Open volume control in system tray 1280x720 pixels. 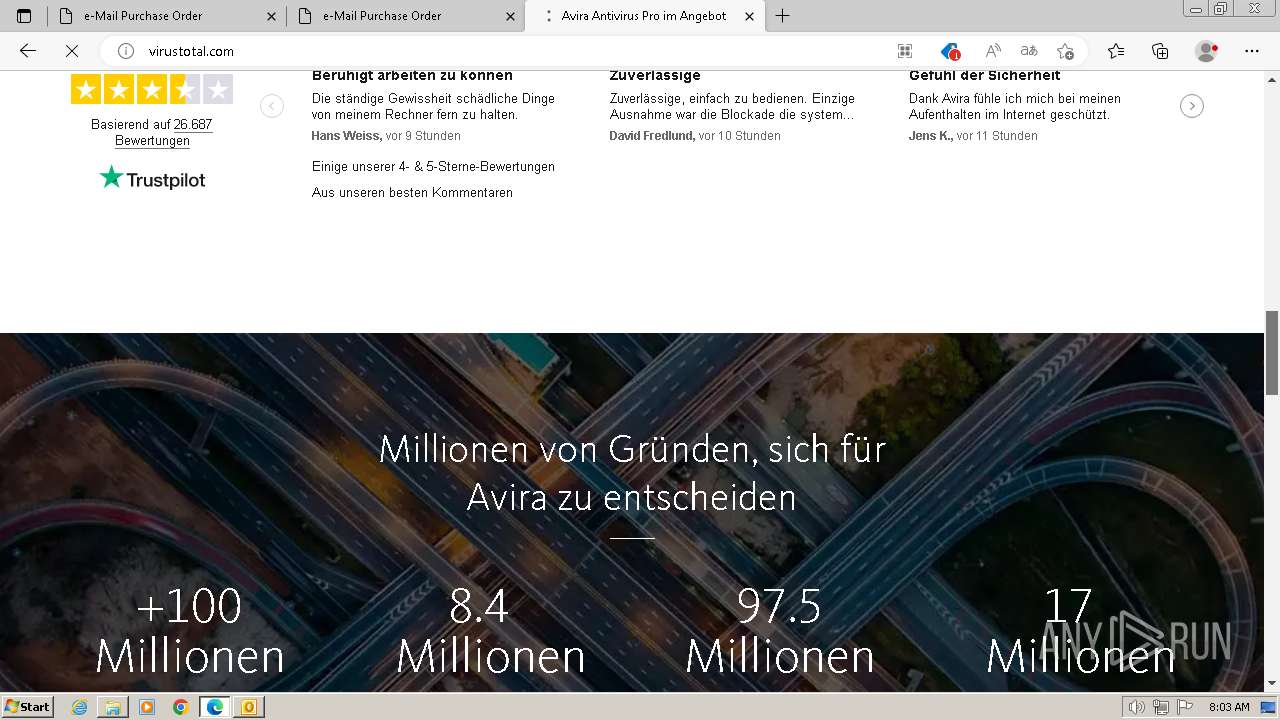click(x=1137, y=707)
